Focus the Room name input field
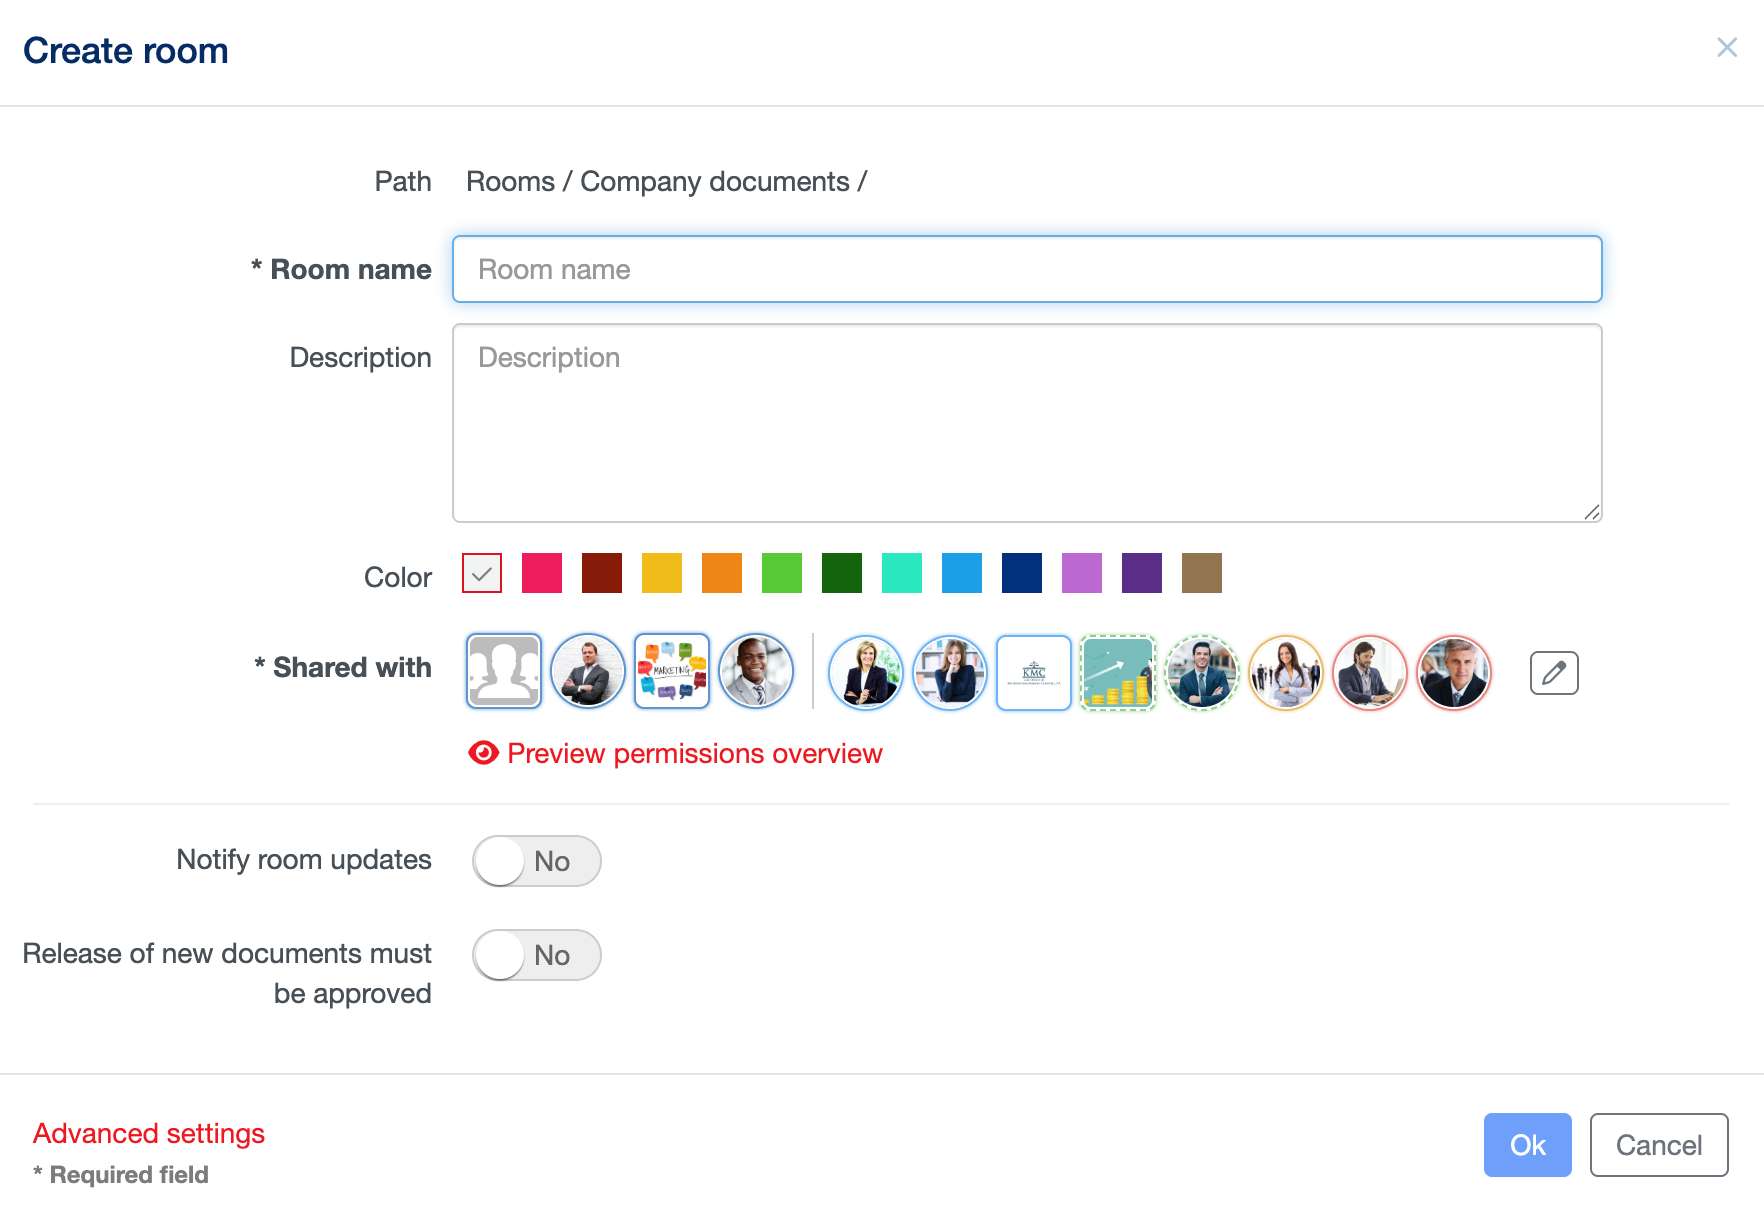 coord(1027,269)
